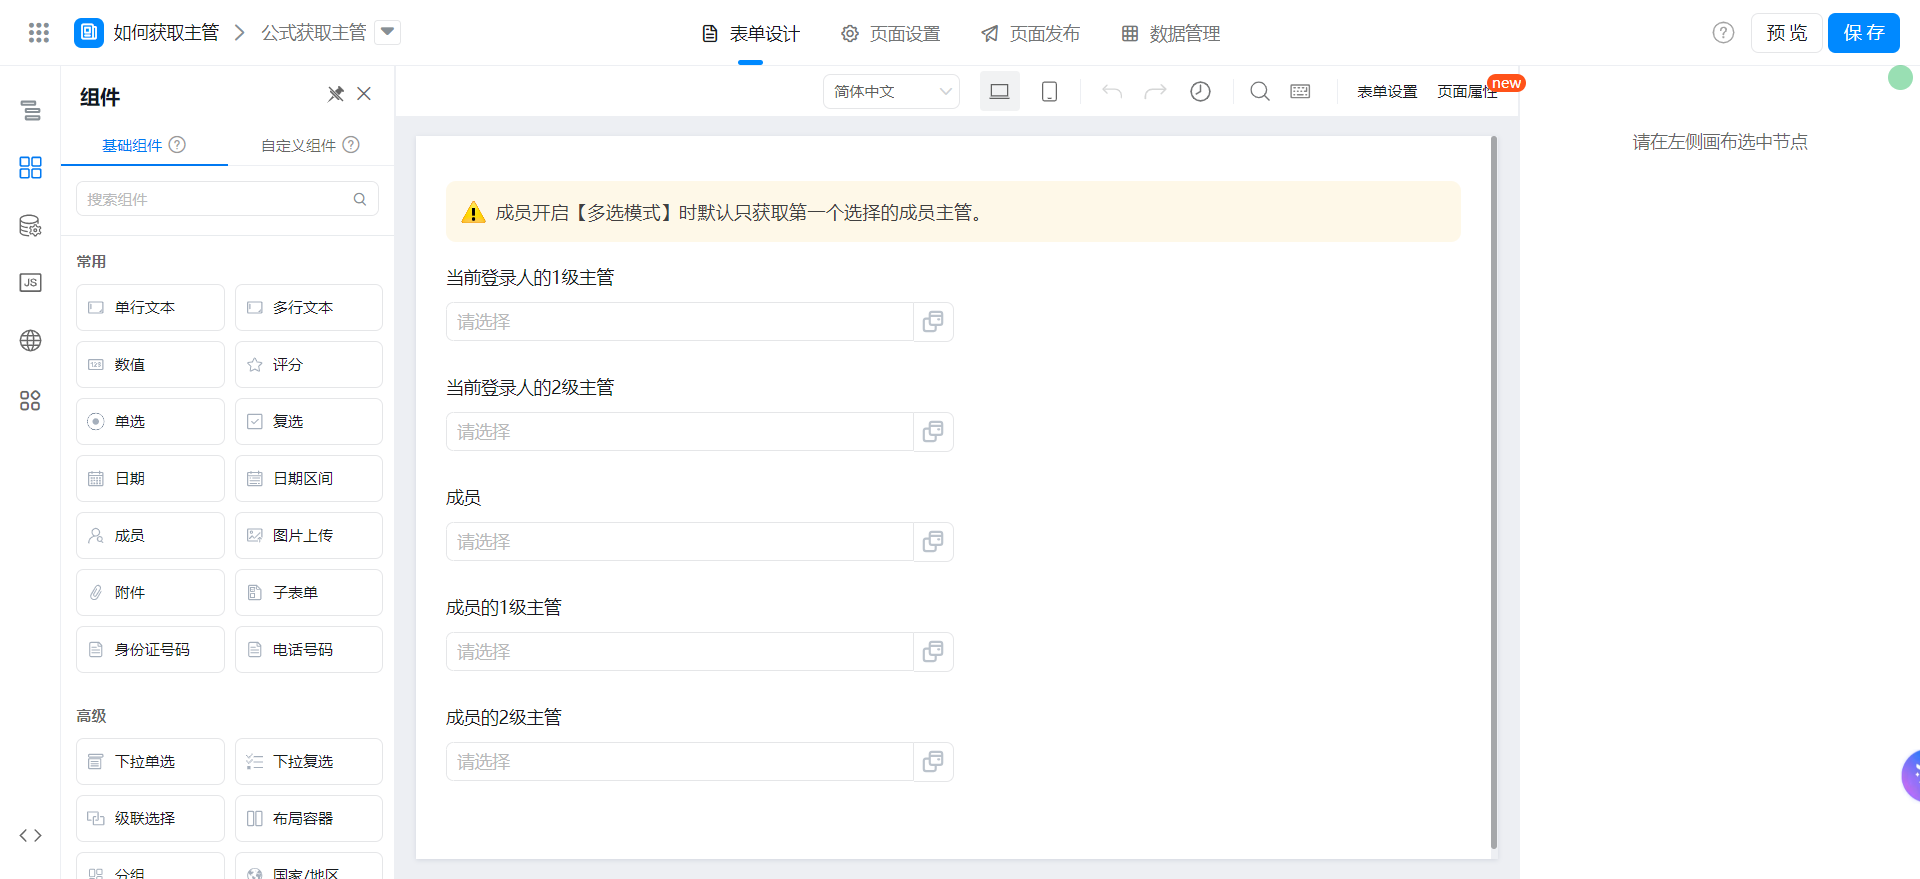Open the data source sidebar icon
Image resolution: width=1920 pixels, height=879 pixels.
tap(31, 226)
